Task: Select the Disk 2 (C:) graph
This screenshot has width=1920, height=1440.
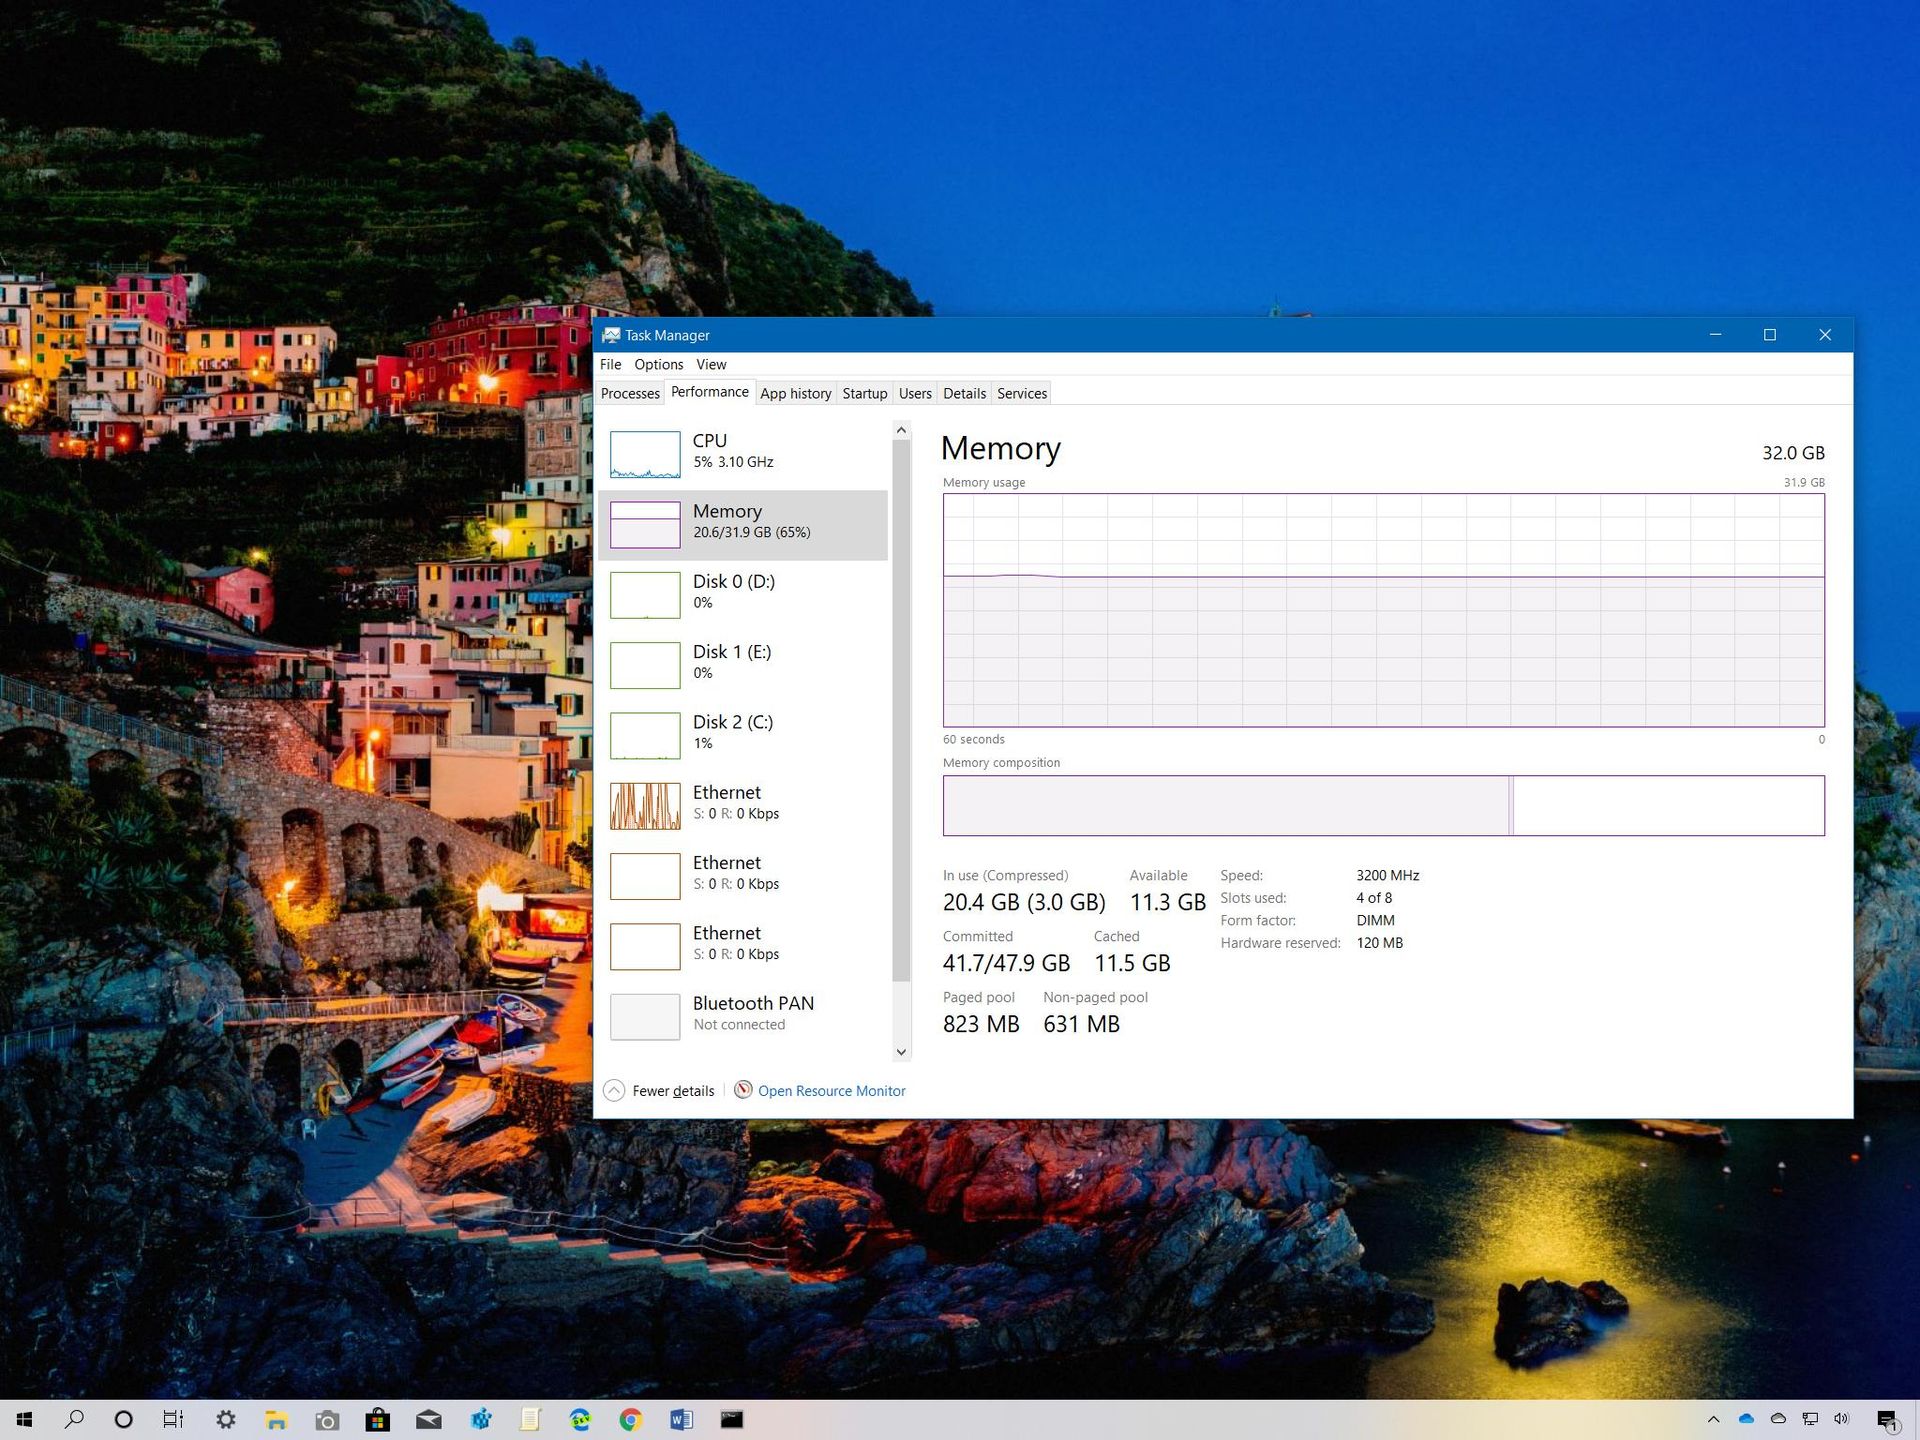Action: point(745,733)
